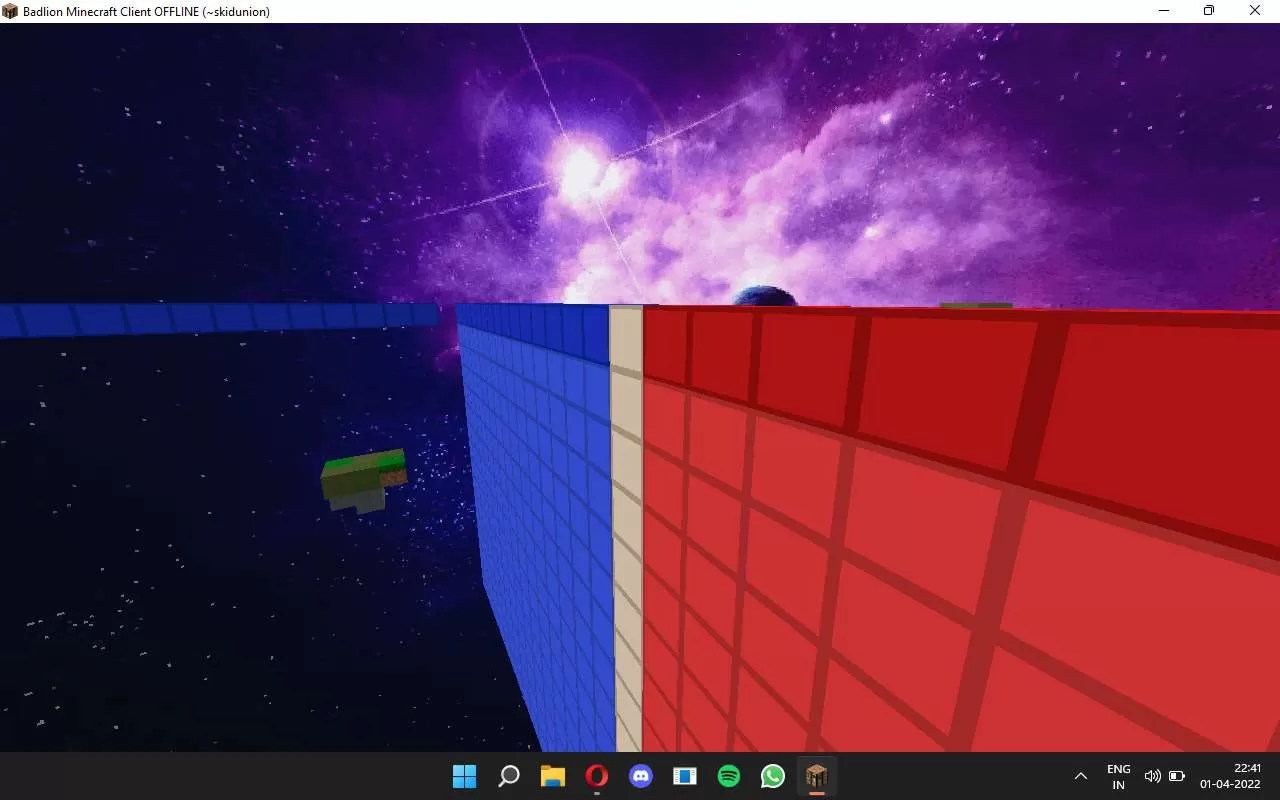Expand the hidden system tray icons chevron
This screenshot has width=1280, height=800.
[1081, 776]
